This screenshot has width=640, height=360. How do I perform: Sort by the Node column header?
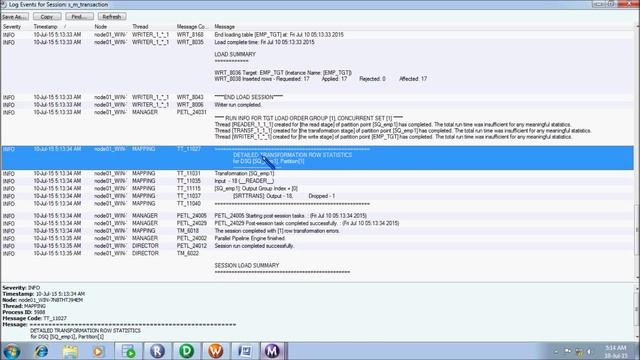[100, 27]
